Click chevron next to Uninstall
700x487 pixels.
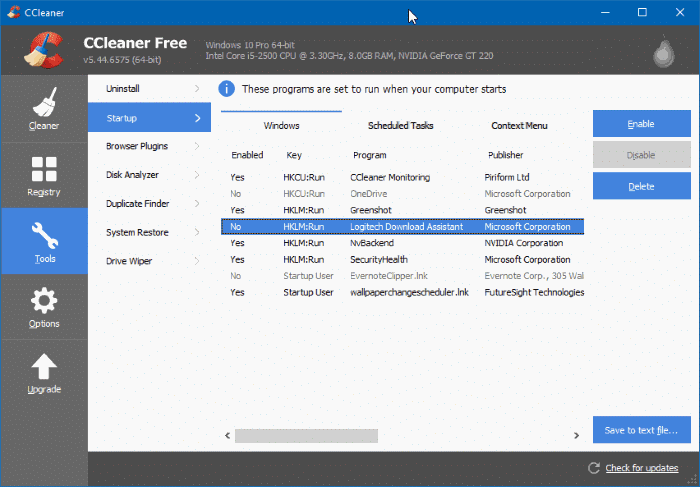197,89
